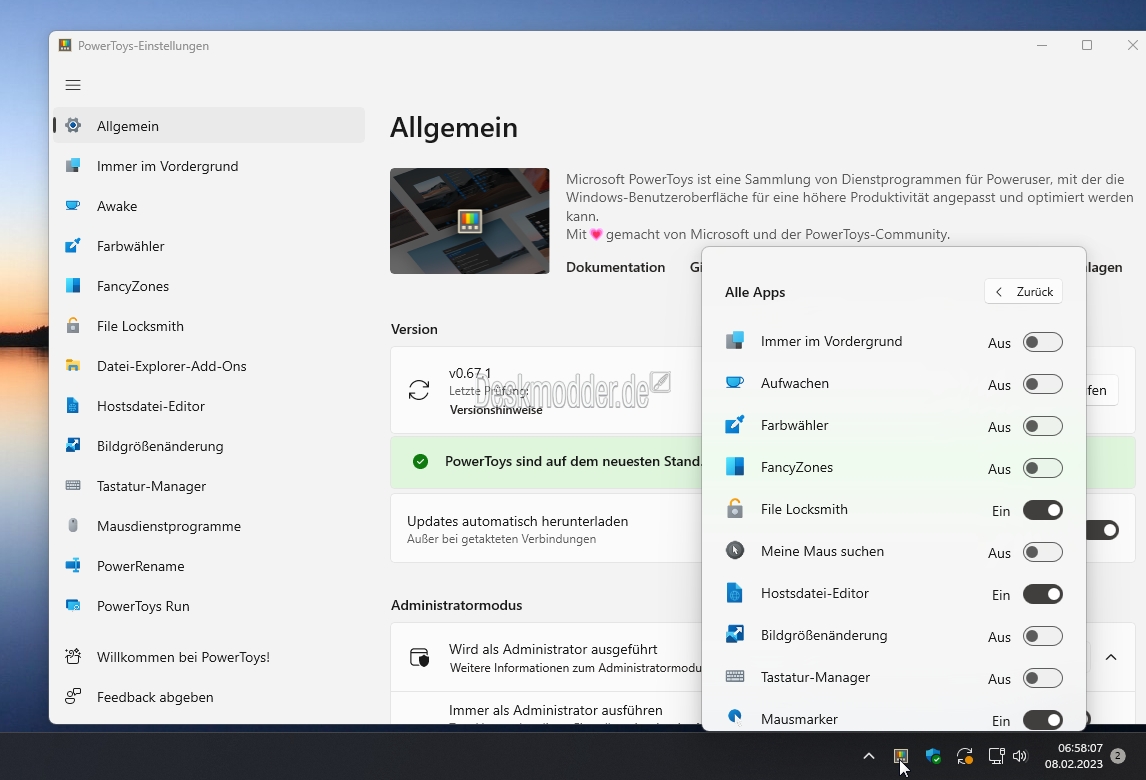Click the Tastatur-Manager keyboard sidebar icon
The width and height of the screenshot is (1146, 780).
[x=73, y=485]
